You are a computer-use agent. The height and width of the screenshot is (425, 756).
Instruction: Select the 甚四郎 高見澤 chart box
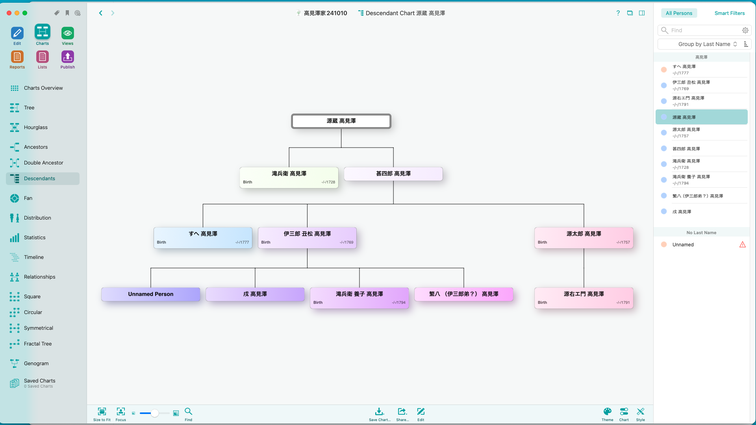click(x=393, y=174)
